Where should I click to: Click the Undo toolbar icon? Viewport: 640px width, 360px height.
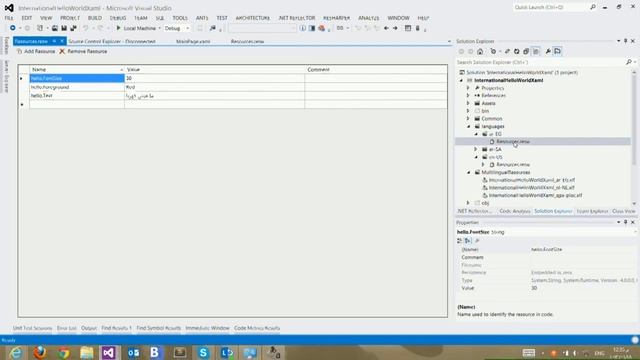[86, 28]
